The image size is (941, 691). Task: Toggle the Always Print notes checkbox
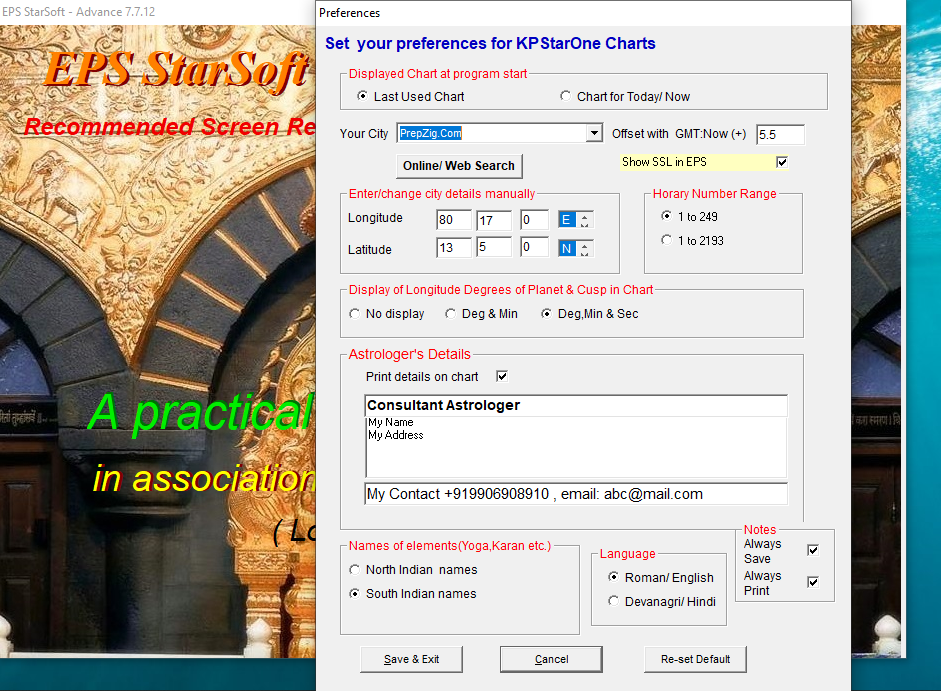[813, 582]
